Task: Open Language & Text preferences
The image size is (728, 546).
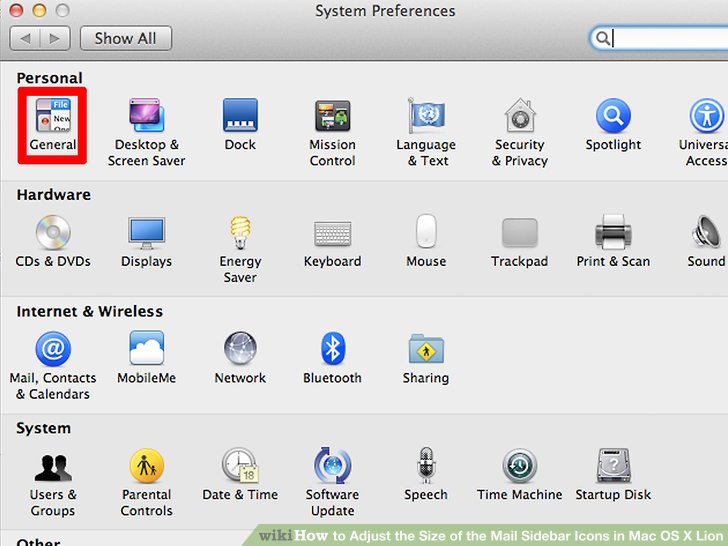Action: pos(426,132)
